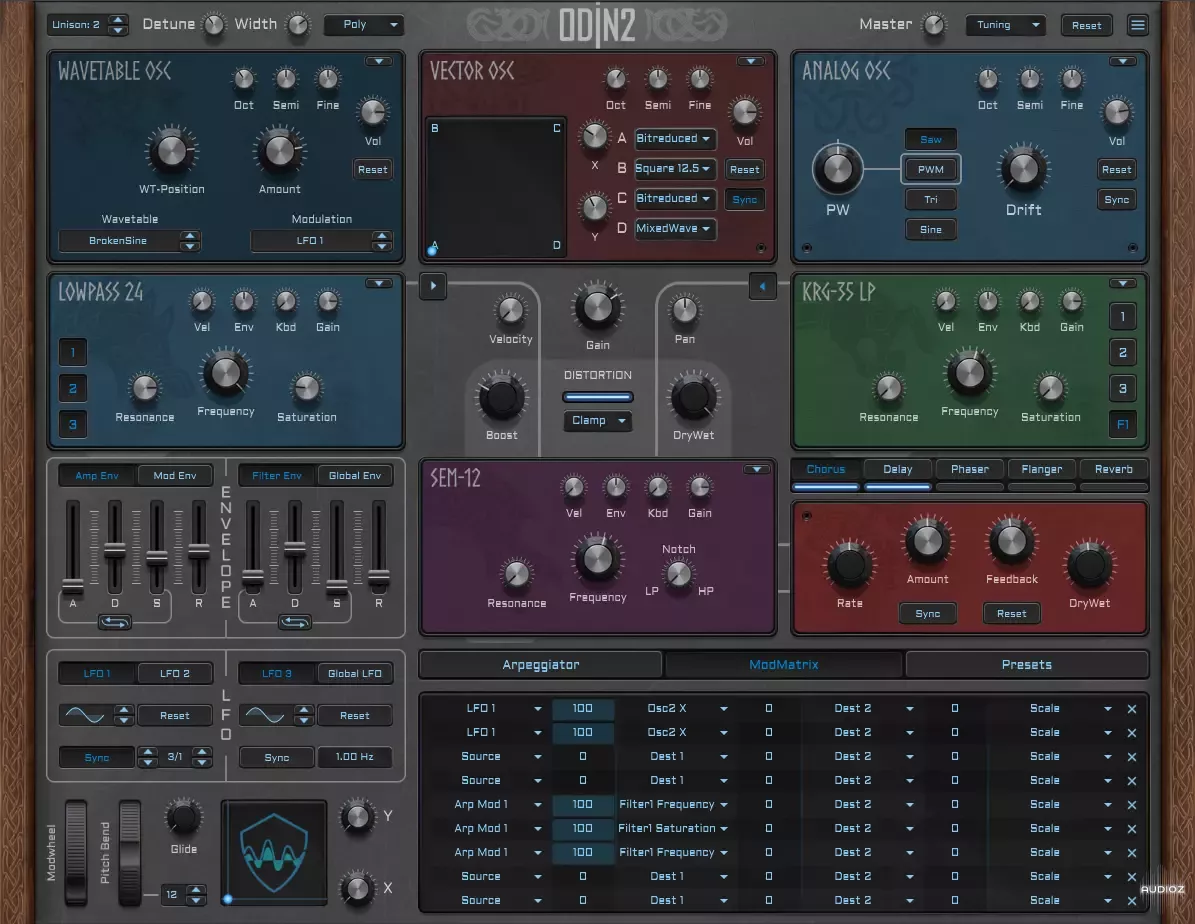Open the Tuning dropdown
The width and height of the screenshot is (1195, 924).
coord(1005,24)
